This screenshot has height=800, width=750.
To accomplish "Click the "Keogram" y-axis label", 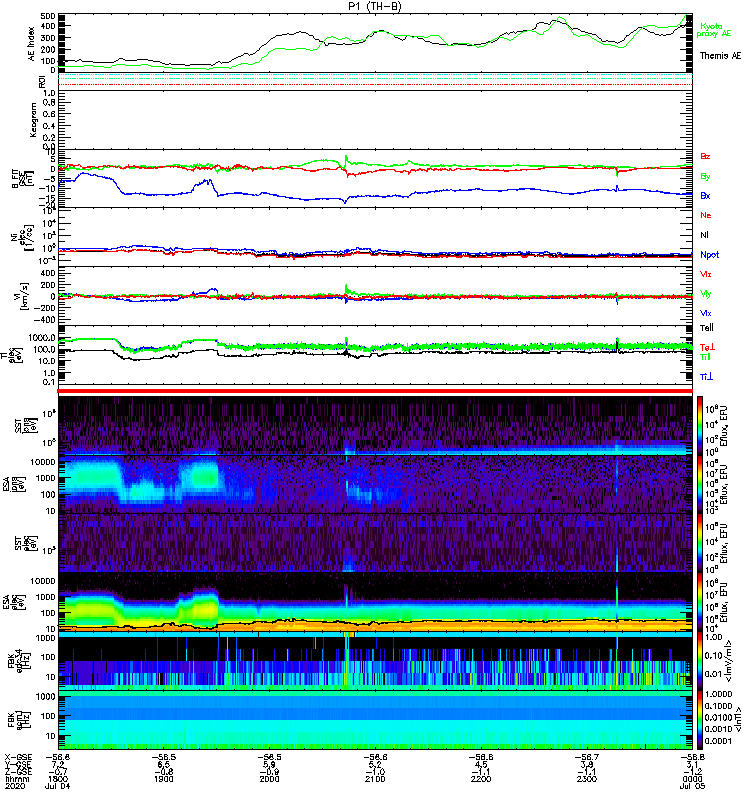I will click(33, 119).
